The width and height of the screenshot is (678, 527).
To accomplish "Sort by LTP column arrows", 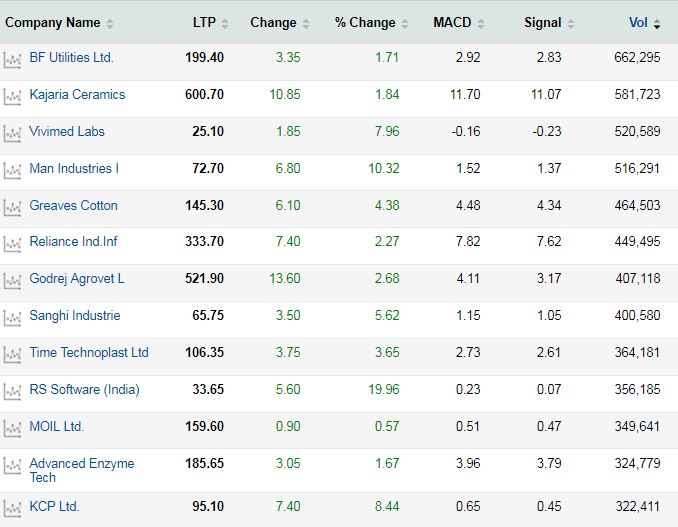I will [225, 24].
